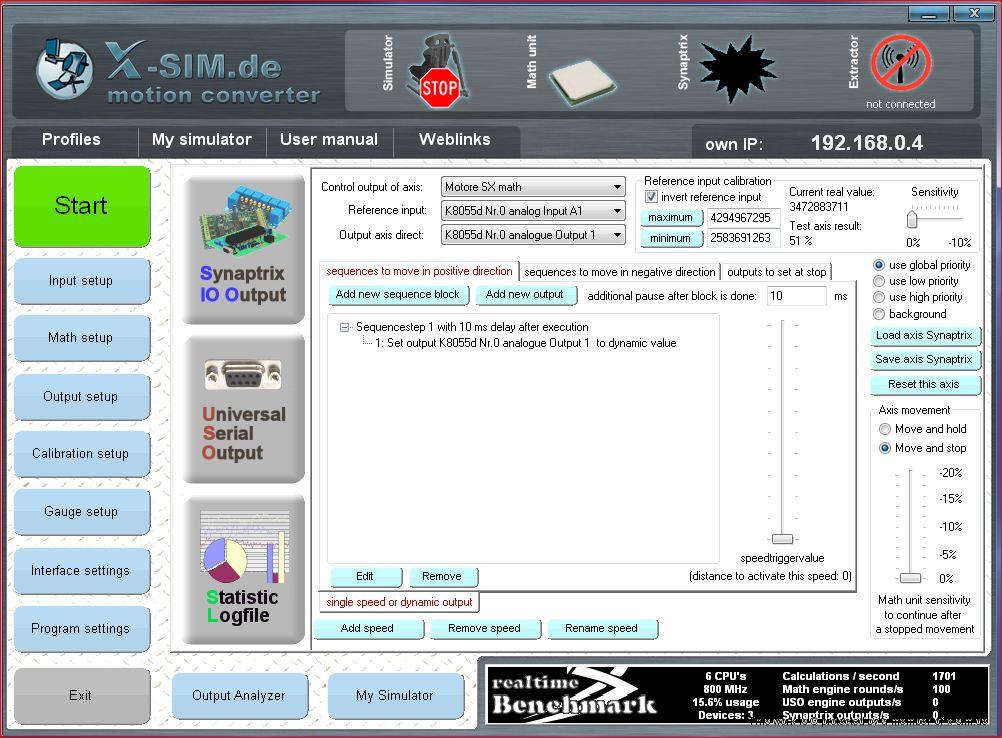Screen dimensions: 1002x738
Task: Click the X-SIM.de logo icon
Action: [x=64, y=69]
